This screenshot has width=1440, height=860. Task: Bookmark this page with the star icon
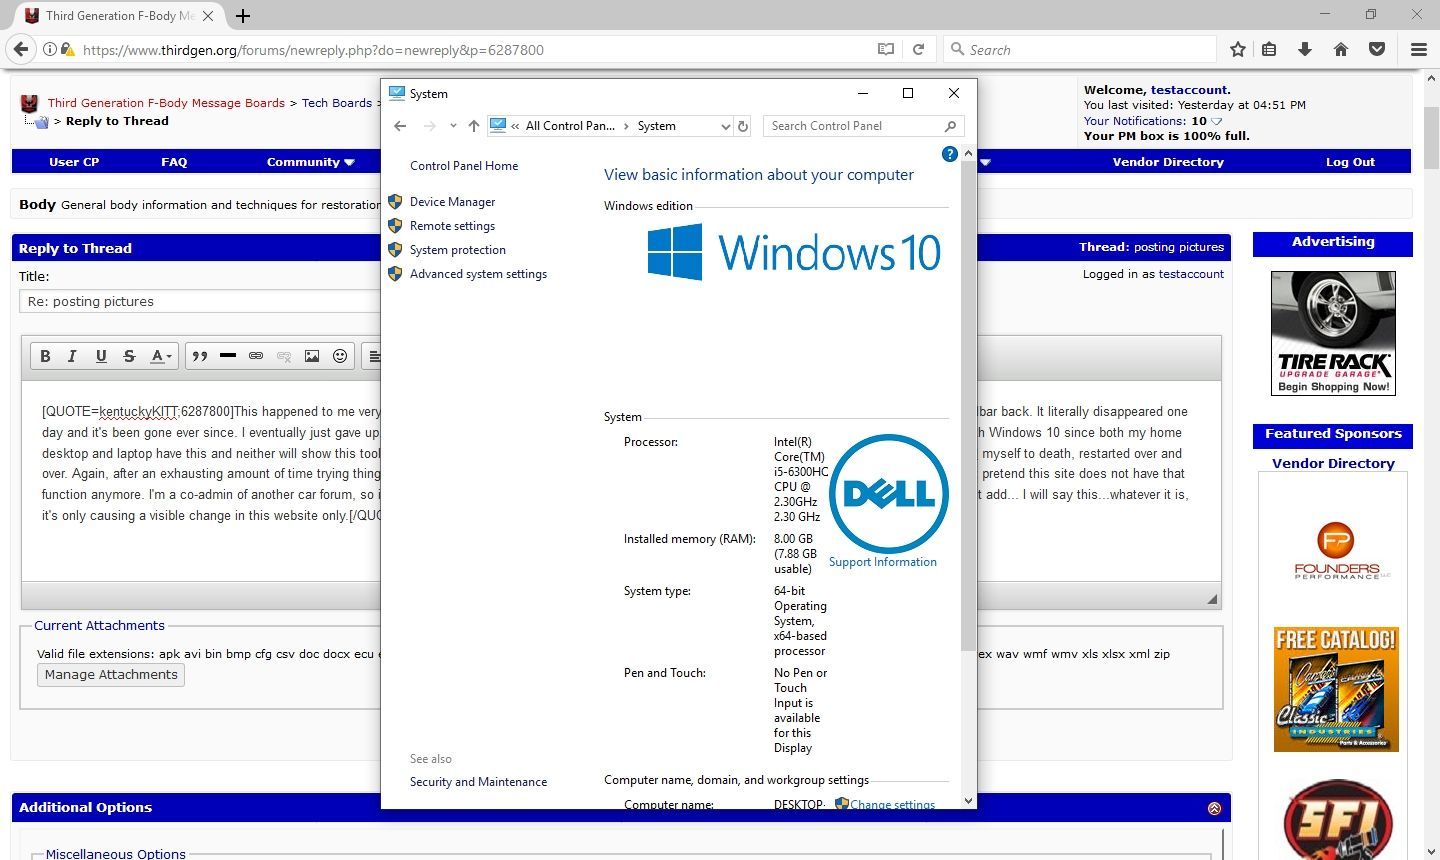pyautogui.click(x=1238, y=49)
